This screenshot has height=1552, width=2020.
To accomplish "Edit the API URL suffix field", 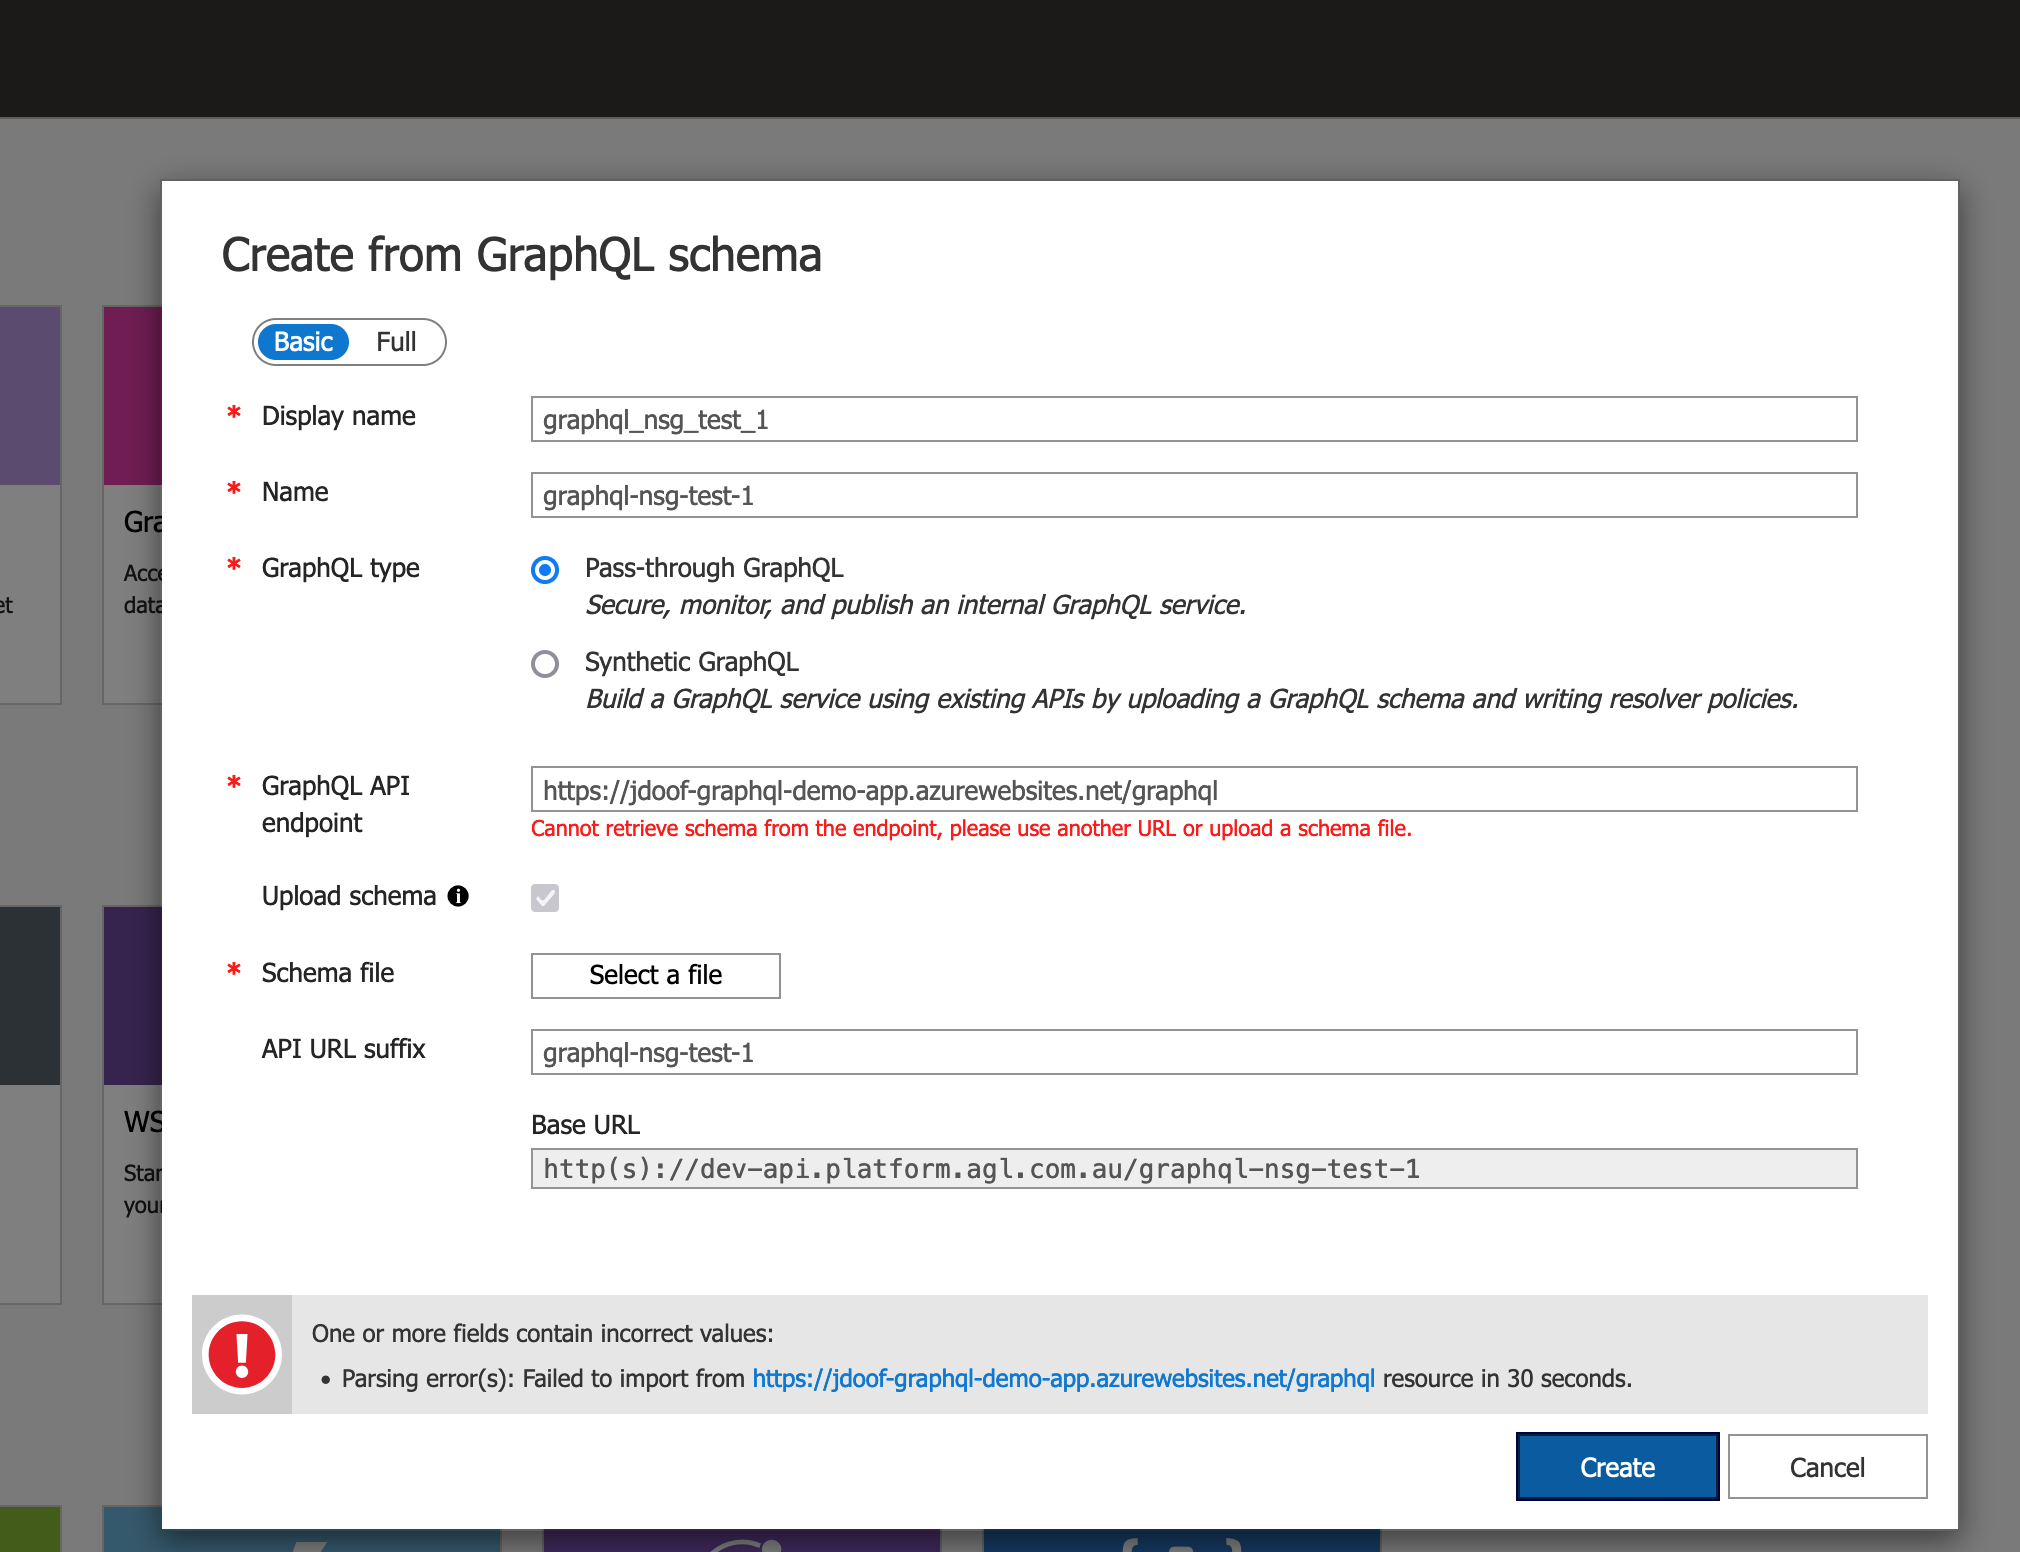I will (1194, 1052).
